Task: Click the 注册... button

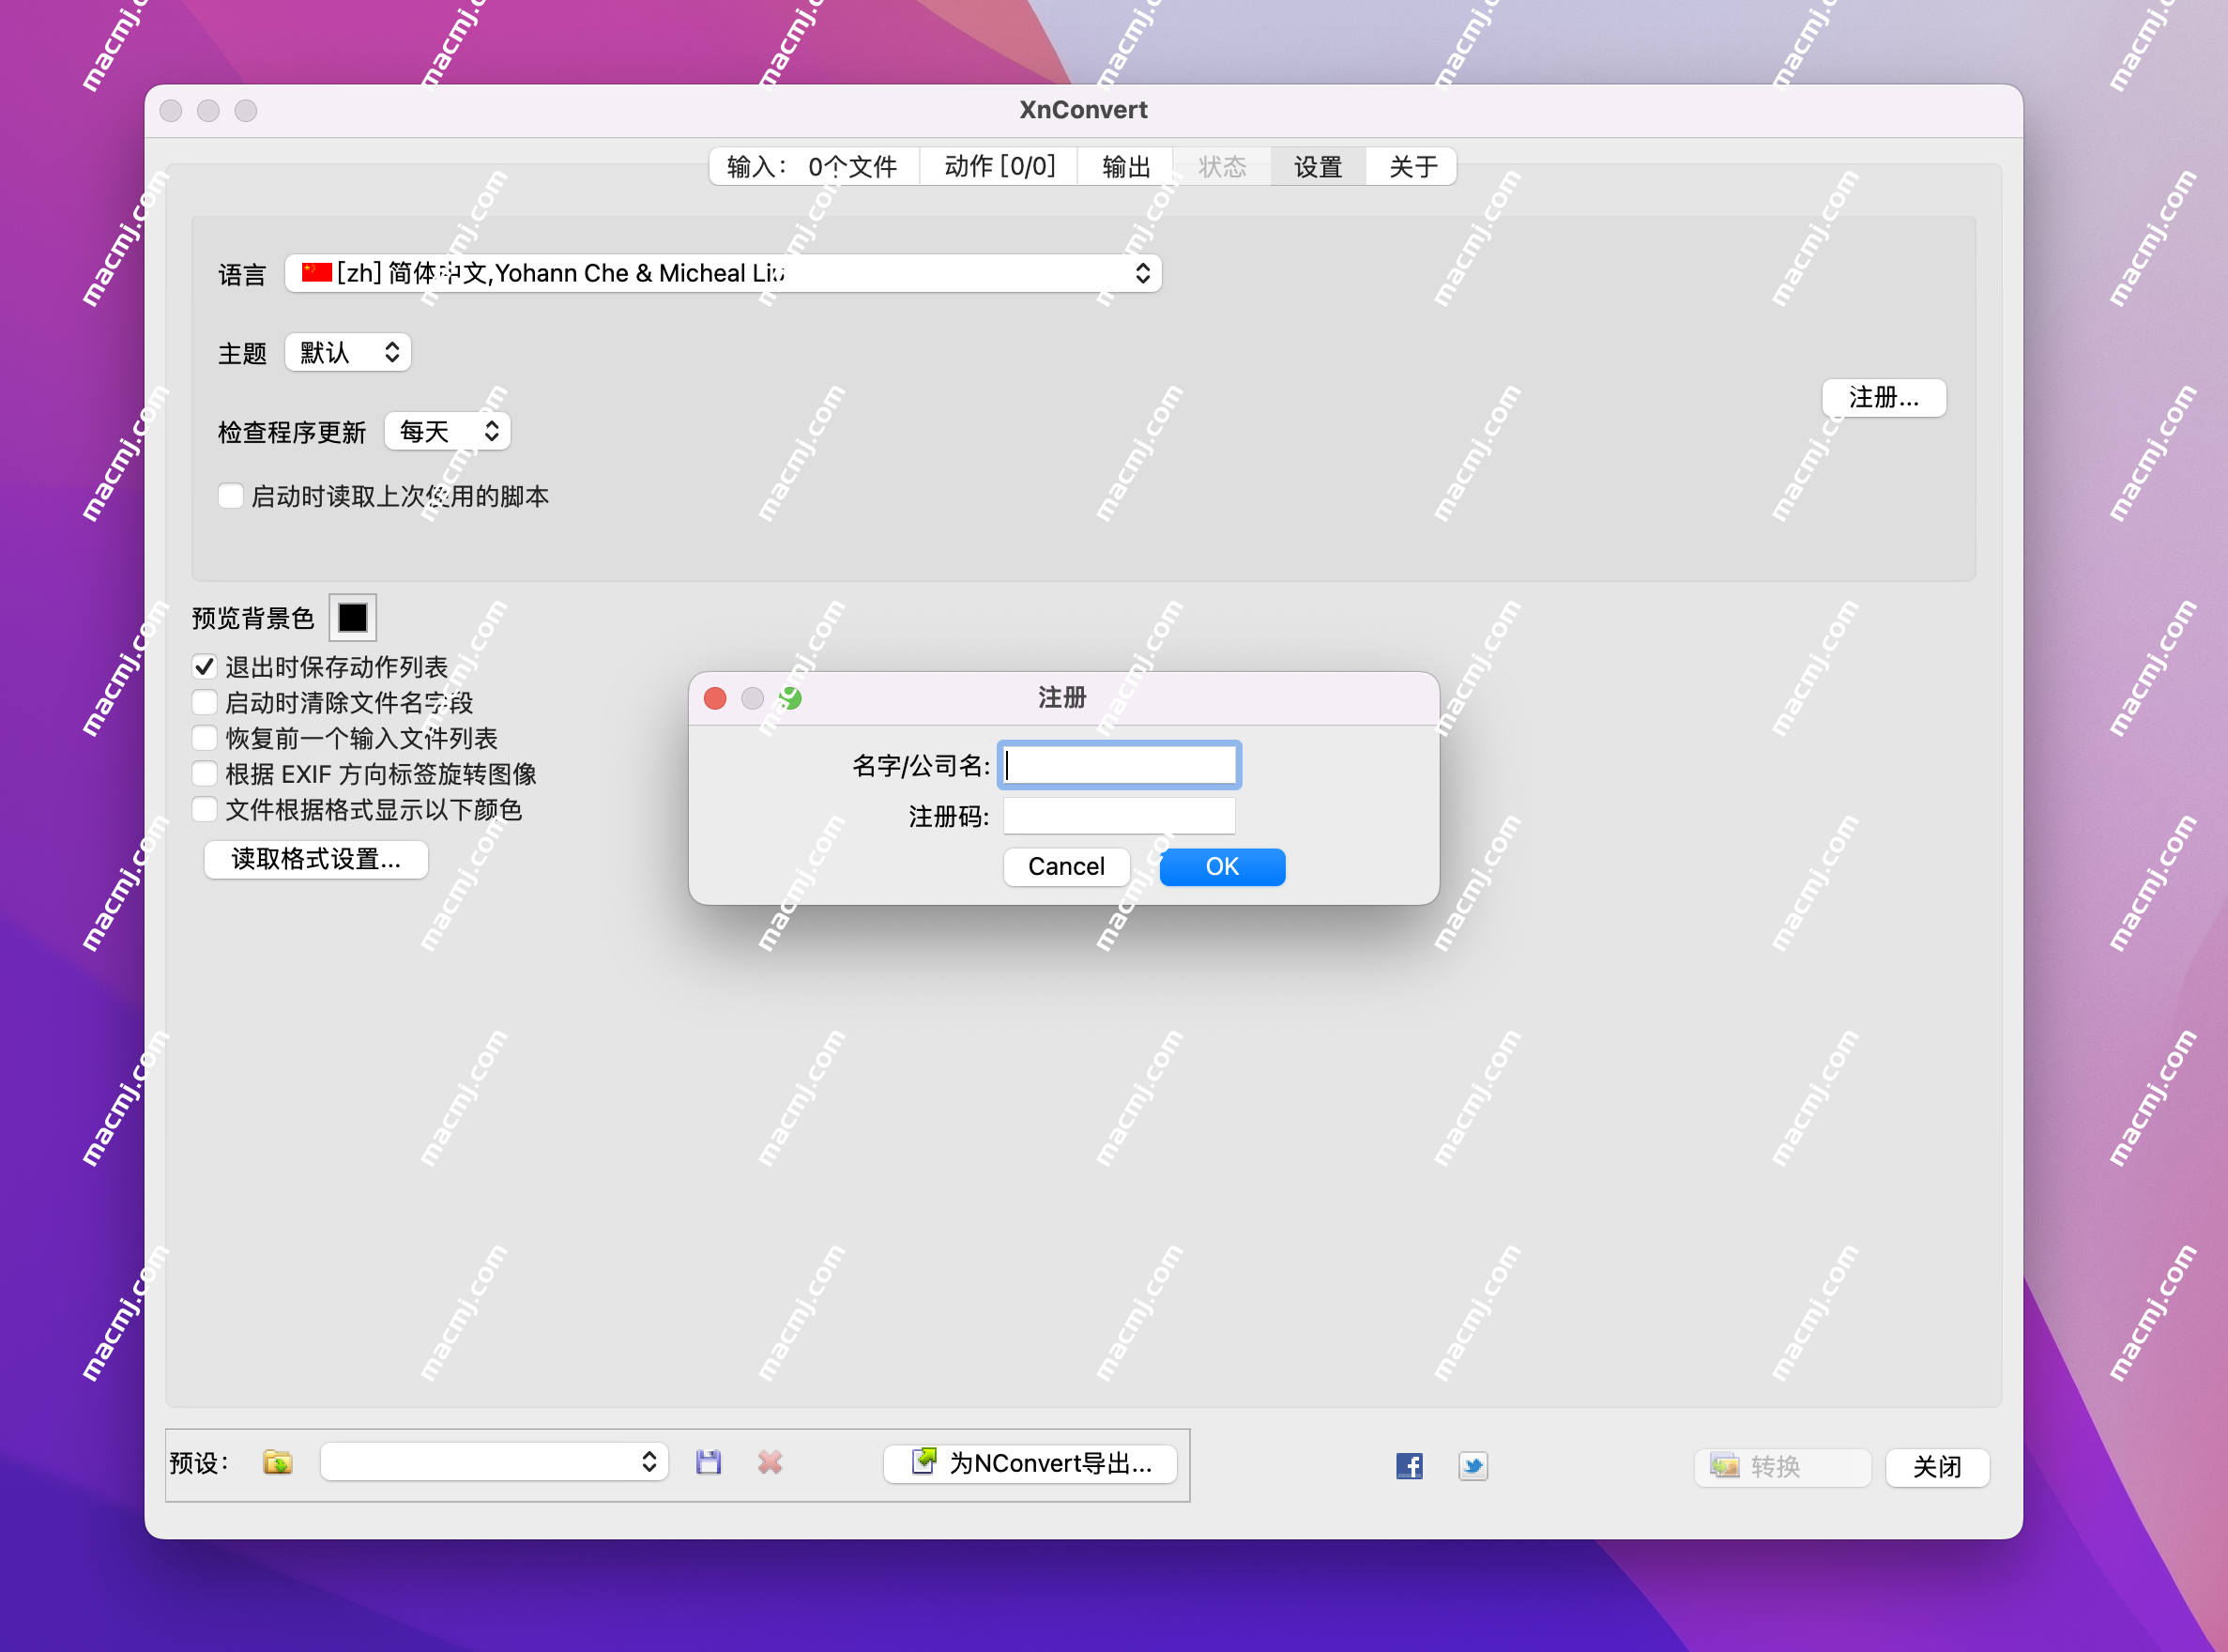Action: 1884,398
